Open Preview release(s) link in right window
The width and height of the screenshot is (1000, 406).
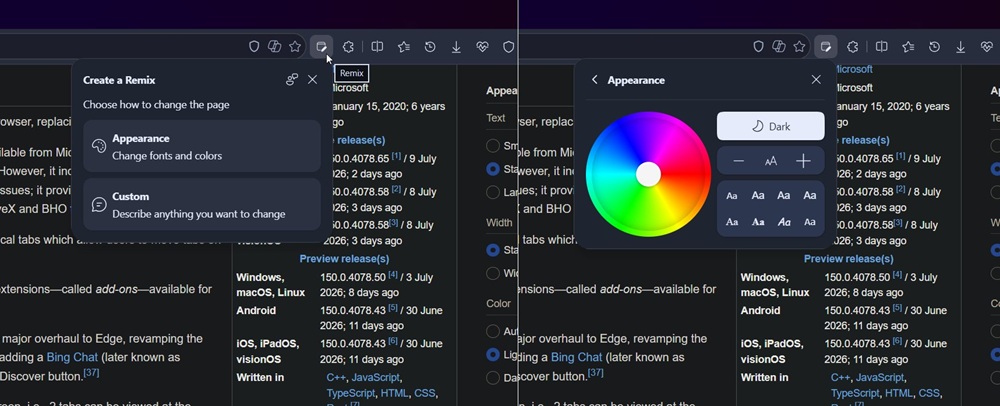849,259
